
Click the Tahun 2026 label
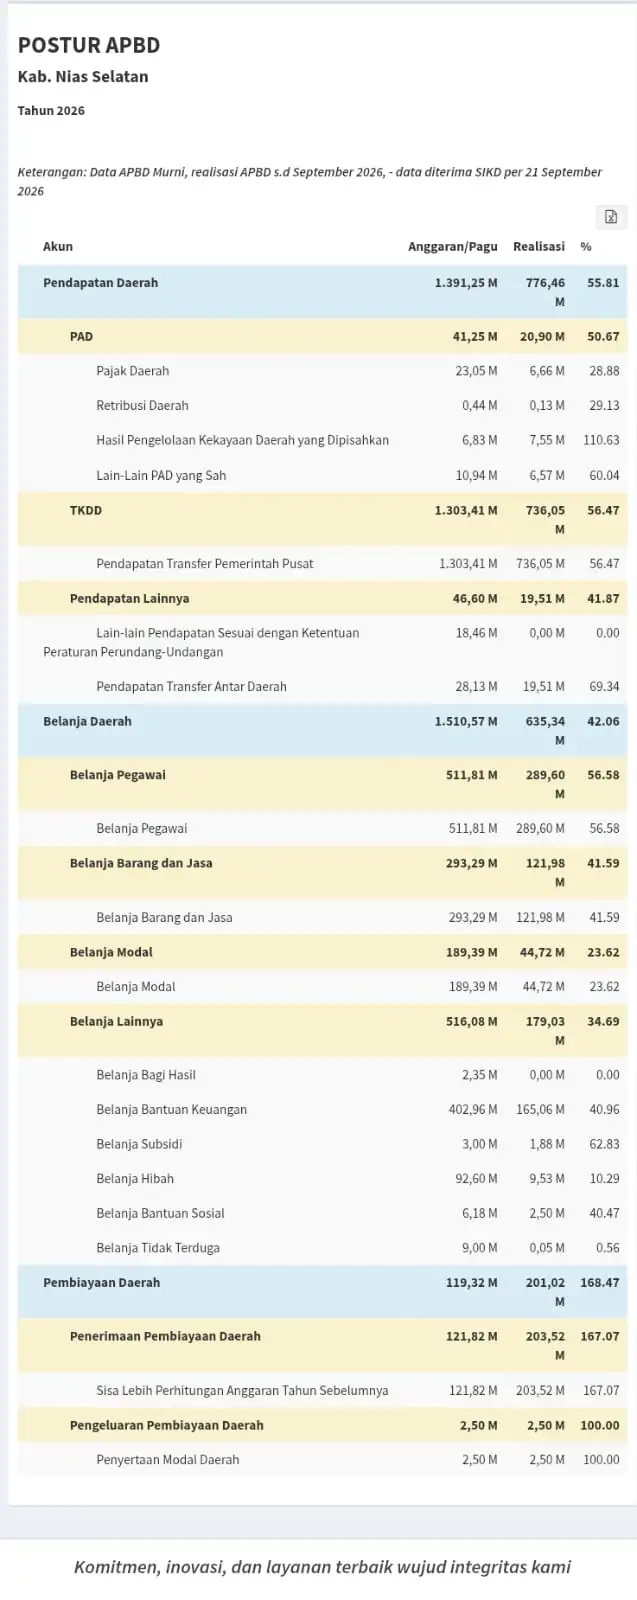click(x=51, y=111)
